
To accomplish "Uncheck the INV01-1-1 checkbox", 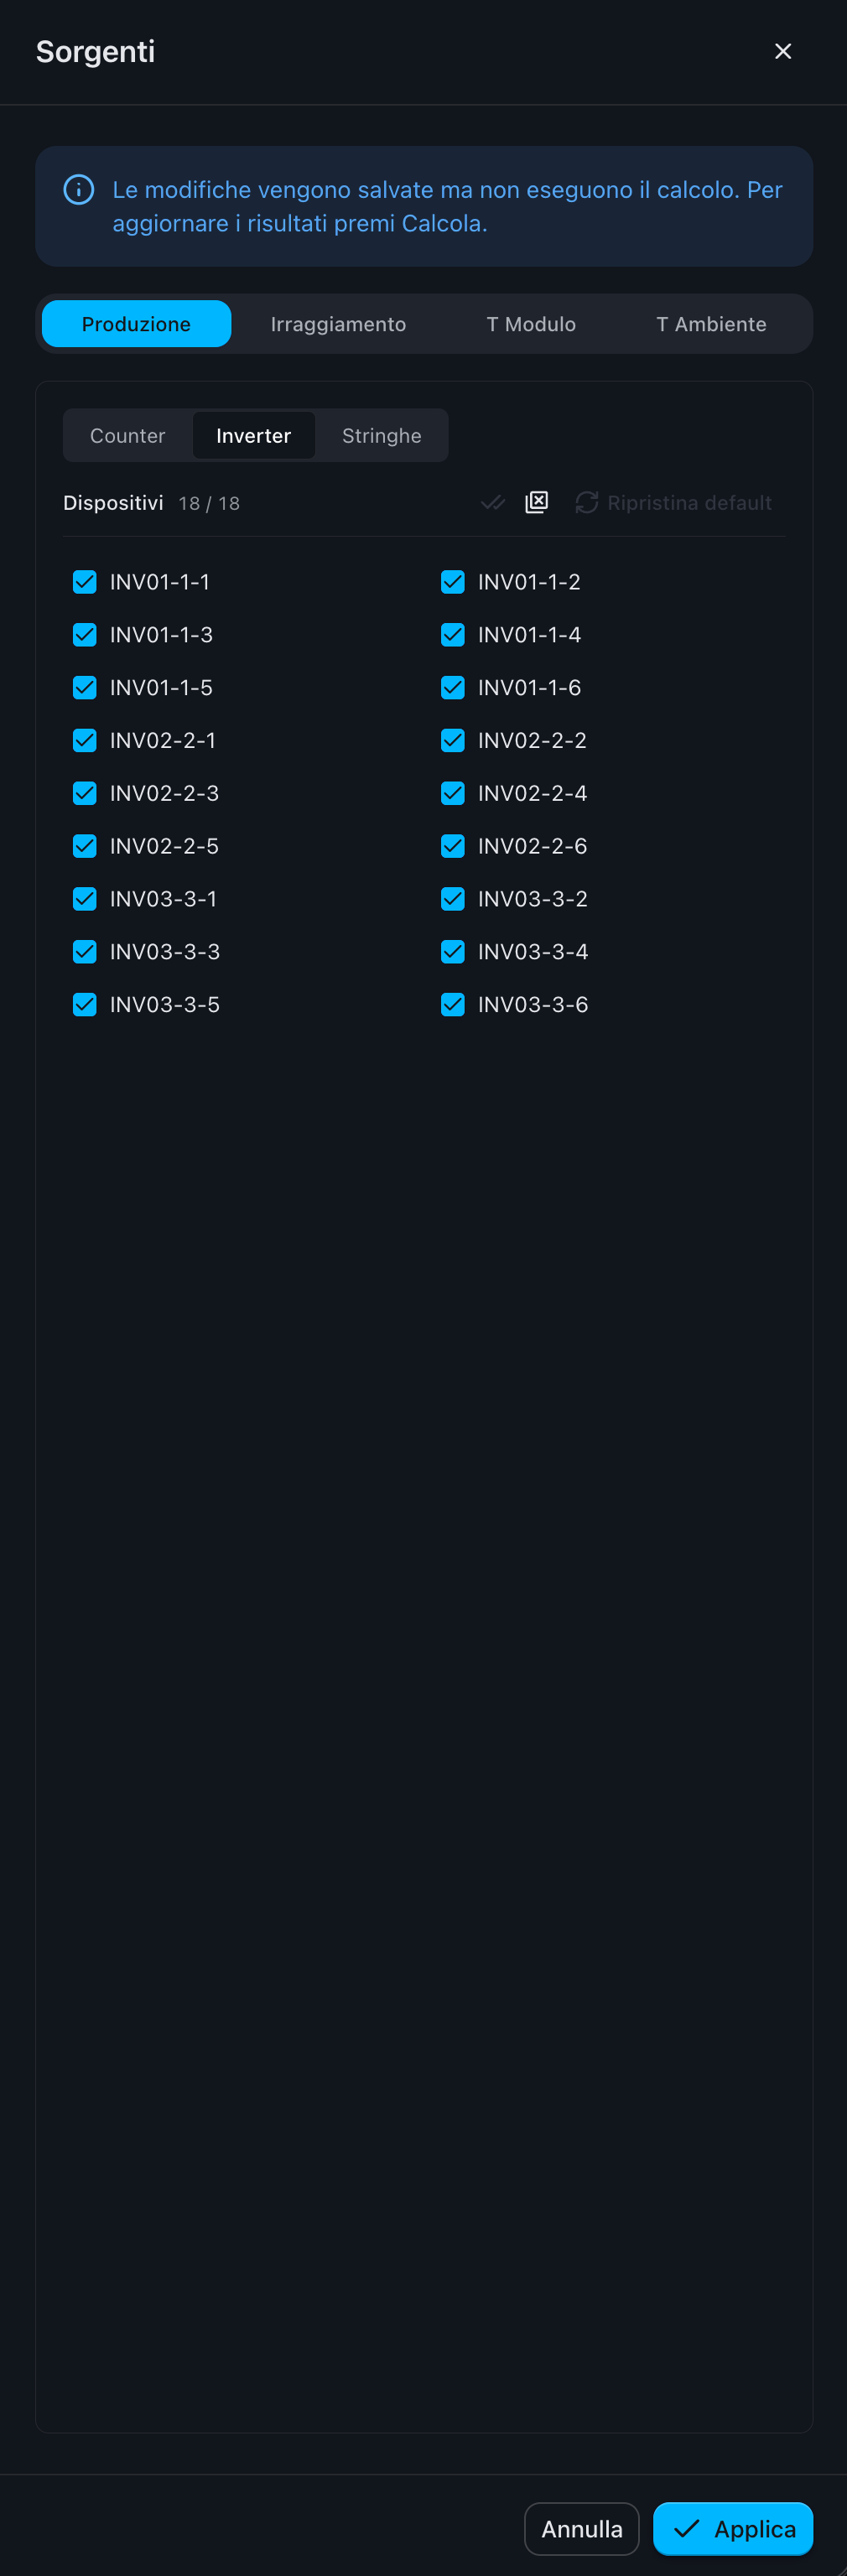I will 85,582.
